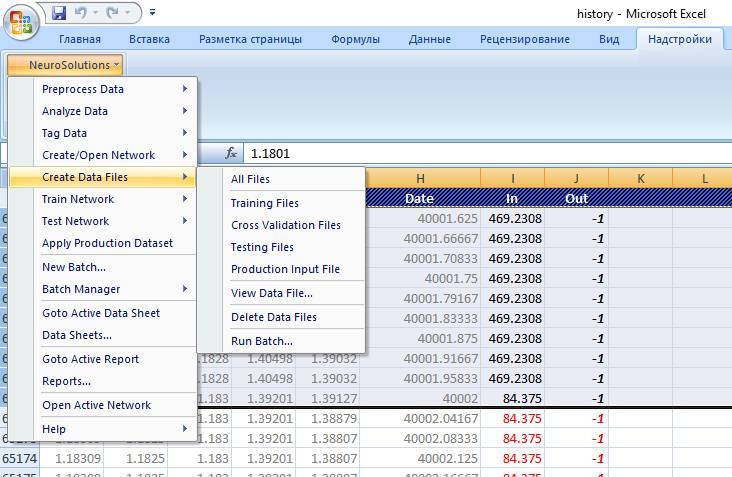Select the cell containing 40002.04167
This screenshot has height=477, width=732.
(420, 419)
